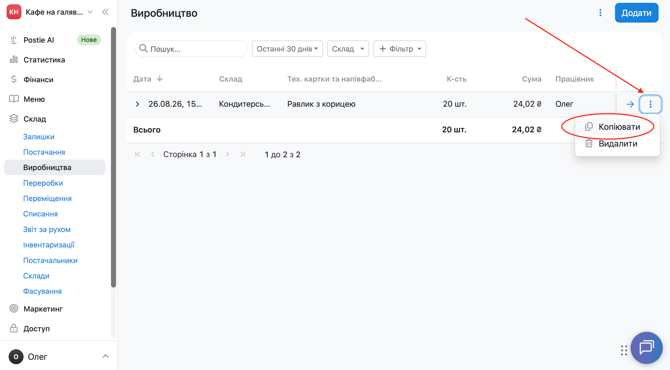Screen dimensions: 670x370
Task: Open Звіт за рухом report
Action: click(47, 229)
